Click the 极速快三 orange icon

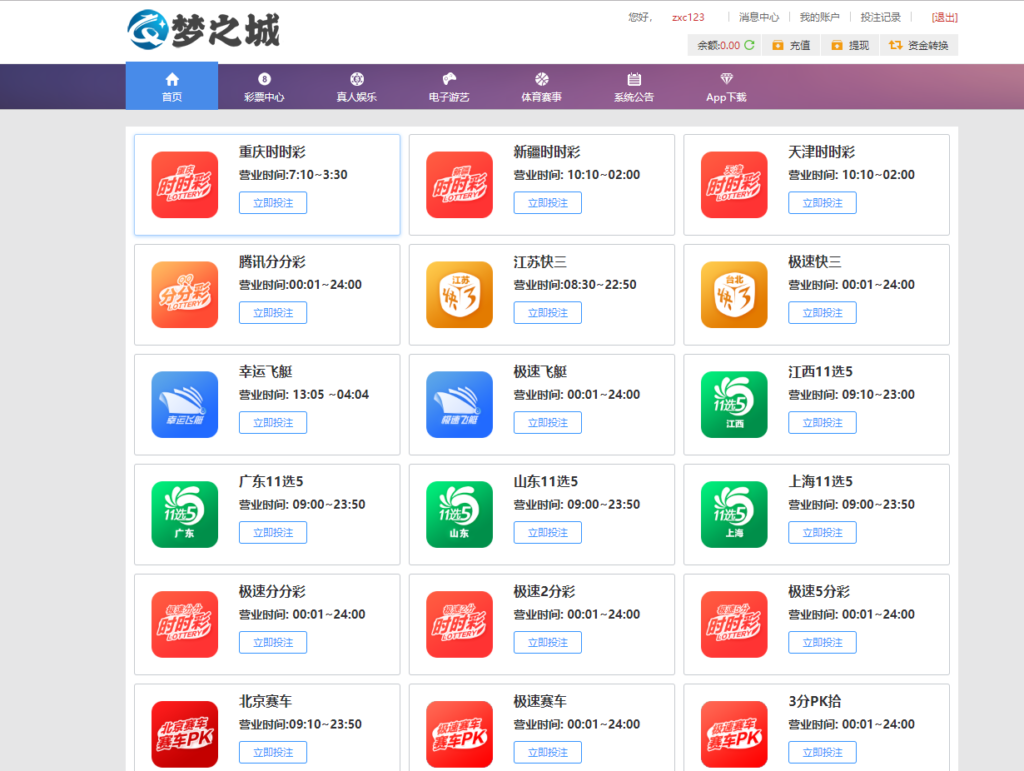pyautogui.click(x=734, y=294)
